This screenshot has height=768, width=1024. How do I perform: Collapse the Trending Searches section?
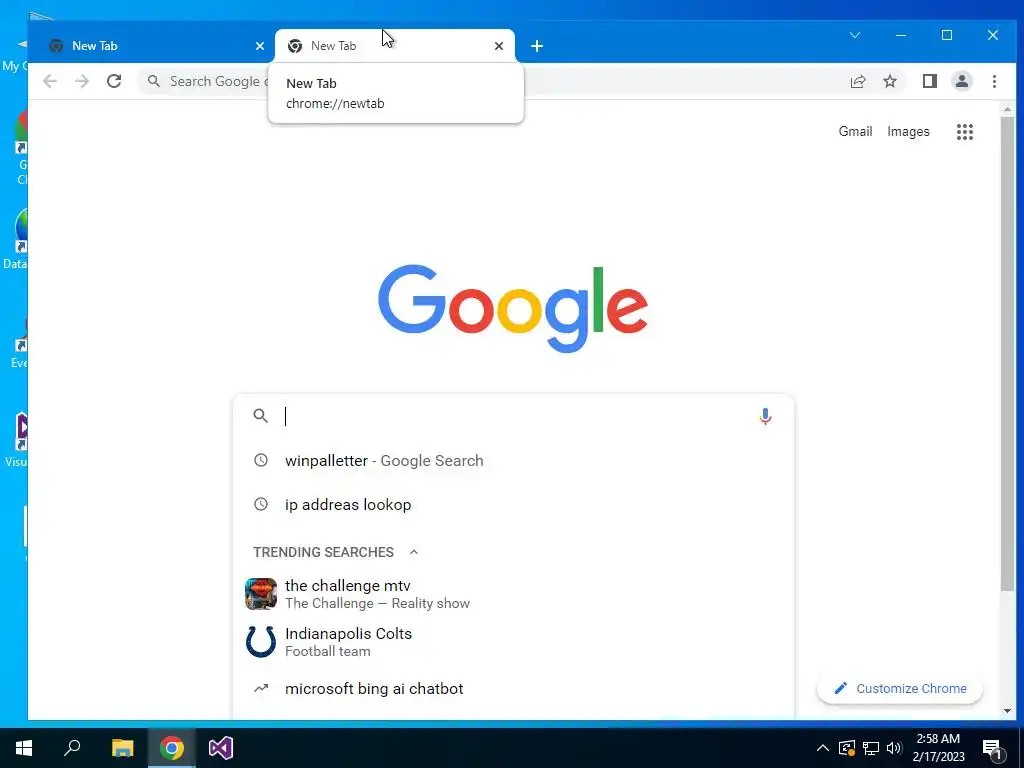[x=413, y=552]
